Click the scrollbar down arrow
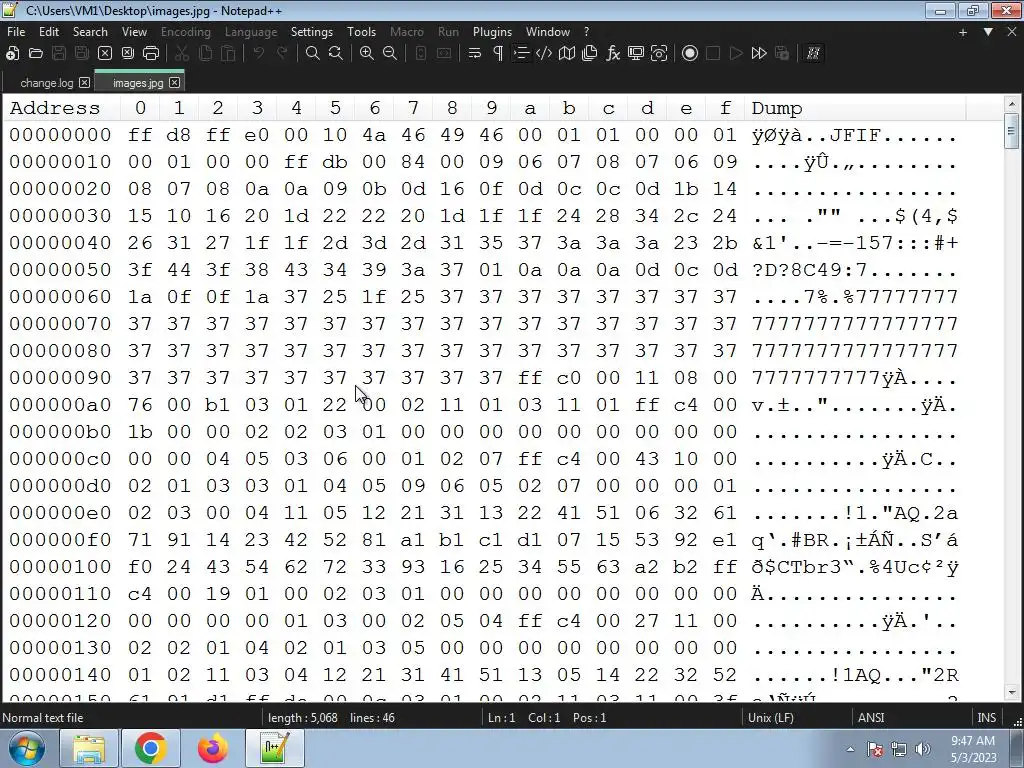Screen dimensions: 1024x768 [1012, 692]
